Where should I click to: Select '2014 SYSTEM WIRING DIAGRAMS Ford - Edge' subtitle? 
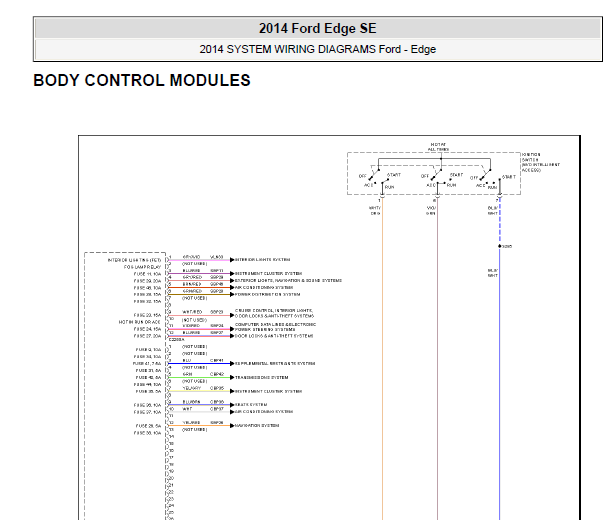317,49
